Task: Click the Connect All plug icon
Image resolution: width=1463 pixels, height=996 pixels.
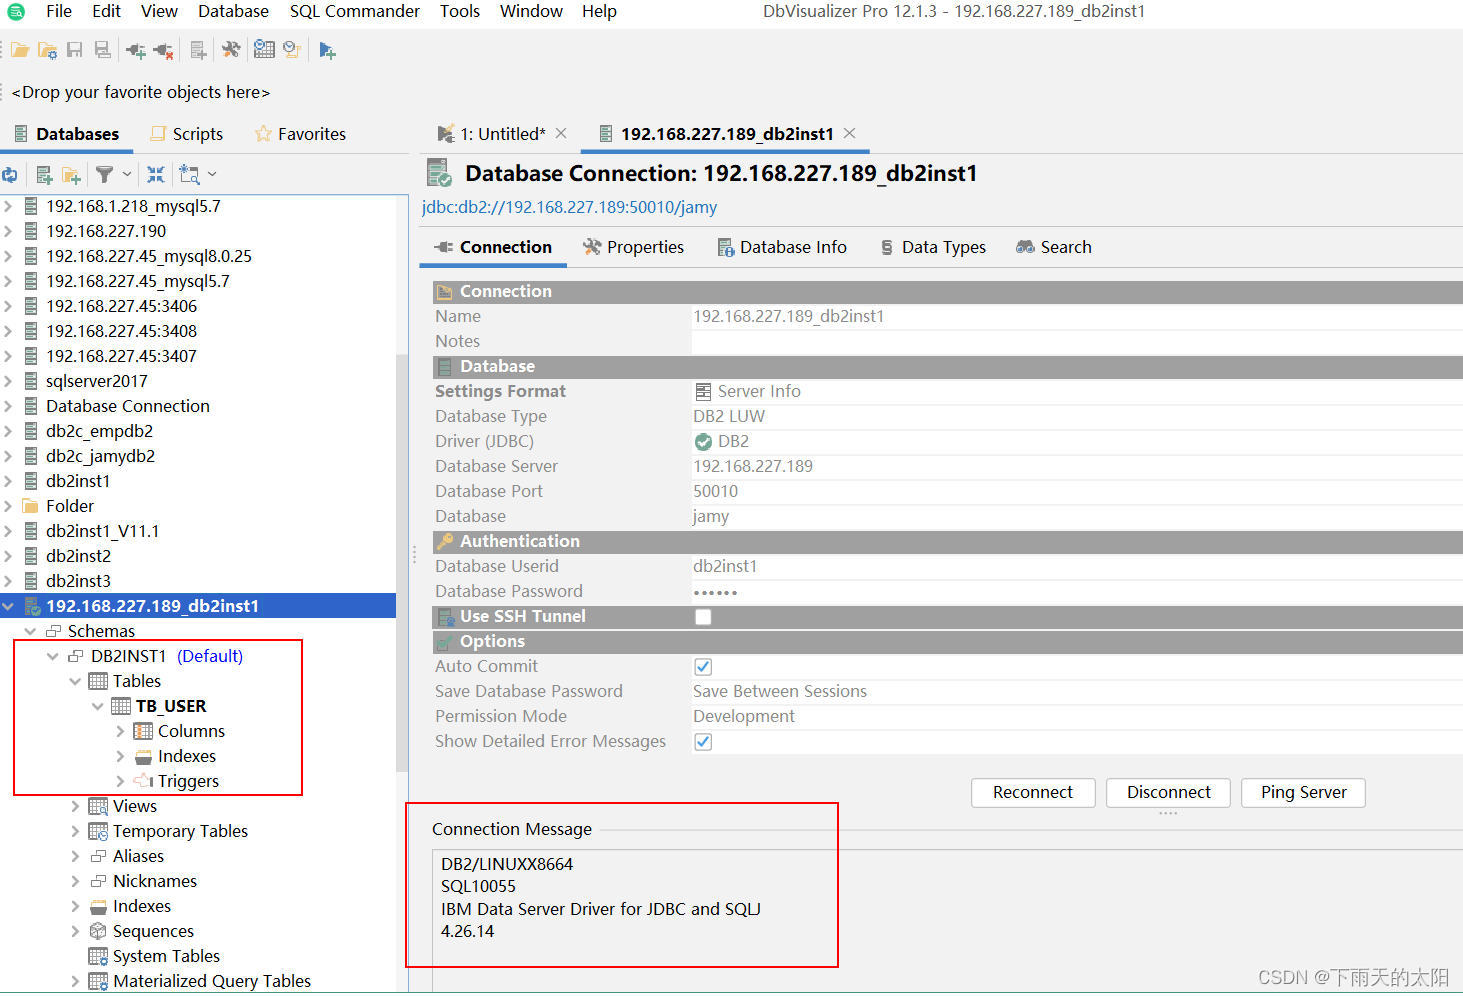Action: pyautogui.click(x=136, y=50)
